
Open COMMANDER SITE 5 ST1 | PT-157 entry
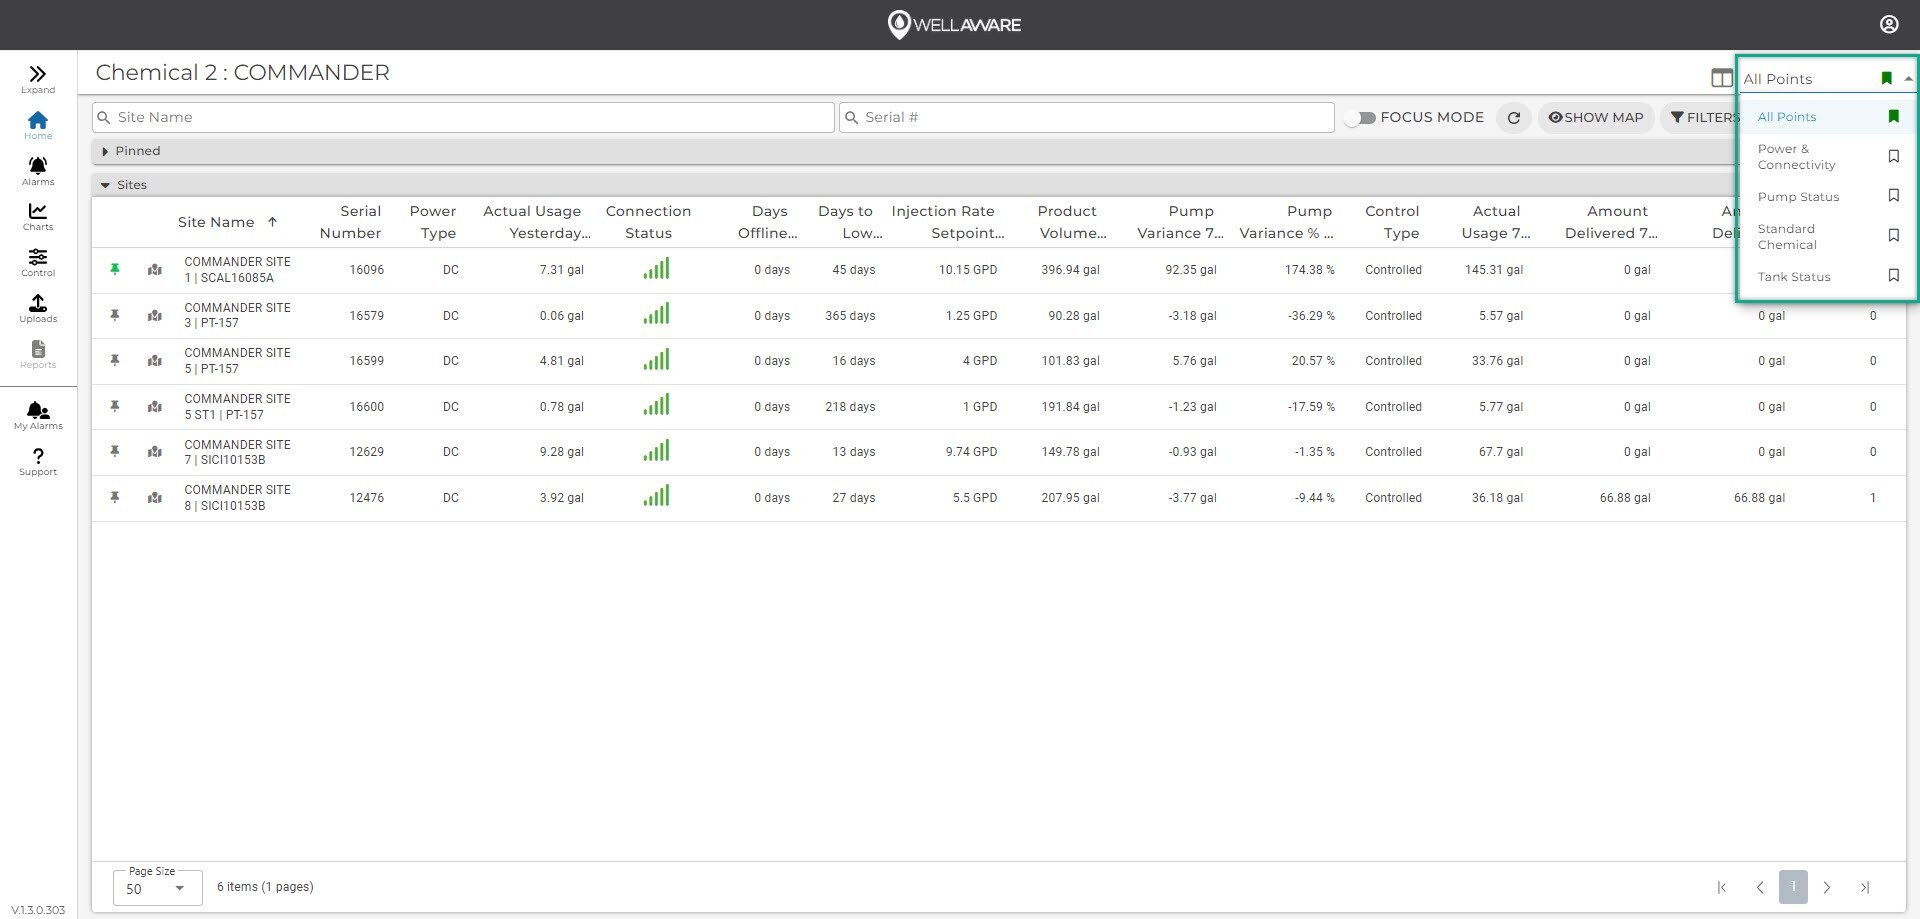[237, 406]
